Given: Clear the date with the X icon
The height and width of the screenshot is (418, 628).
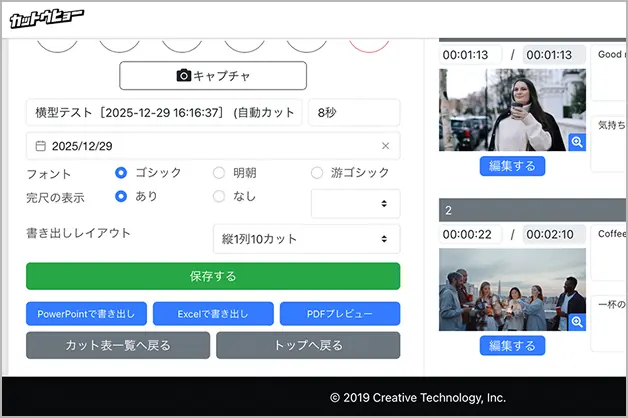Looking at the screenshot, I should (x=385, y=146).
